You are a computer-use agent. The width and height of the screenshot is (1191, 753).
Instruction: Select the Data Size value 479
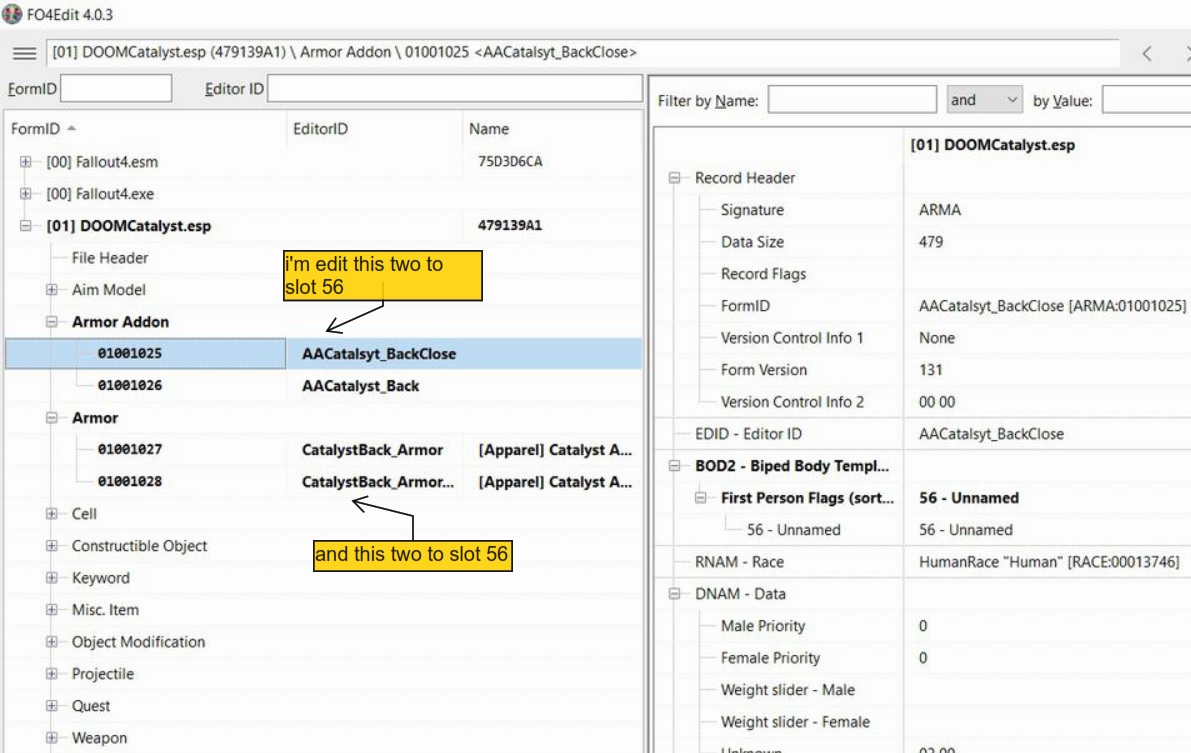(930, 242)
